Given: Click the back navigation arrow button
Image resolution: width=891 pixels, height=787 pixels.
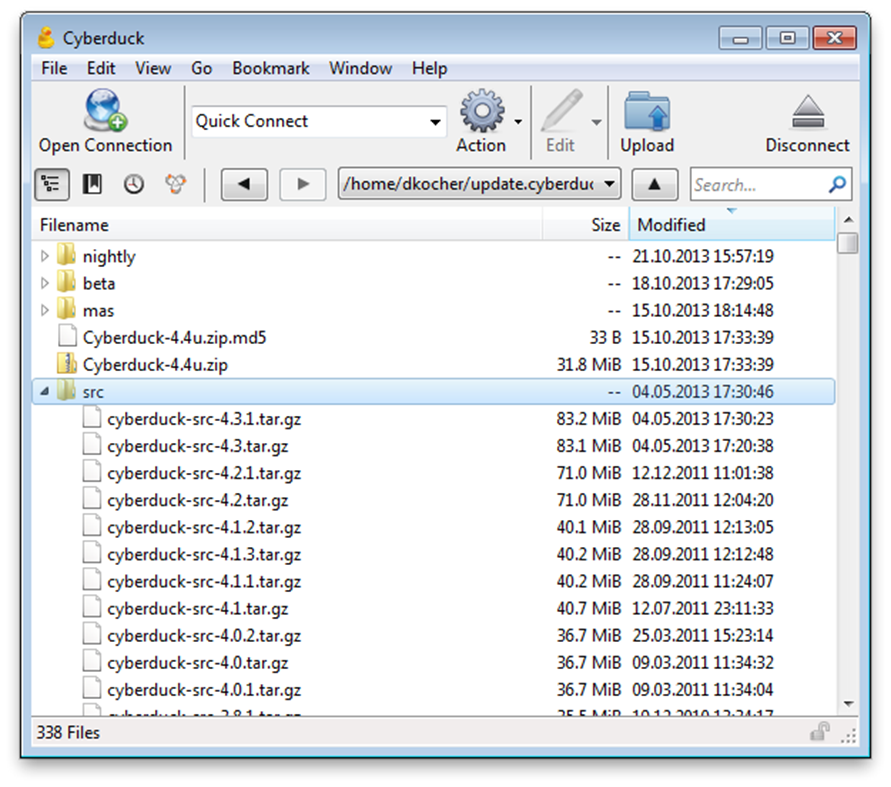Looking at the screenshot, I should (244, 184).
